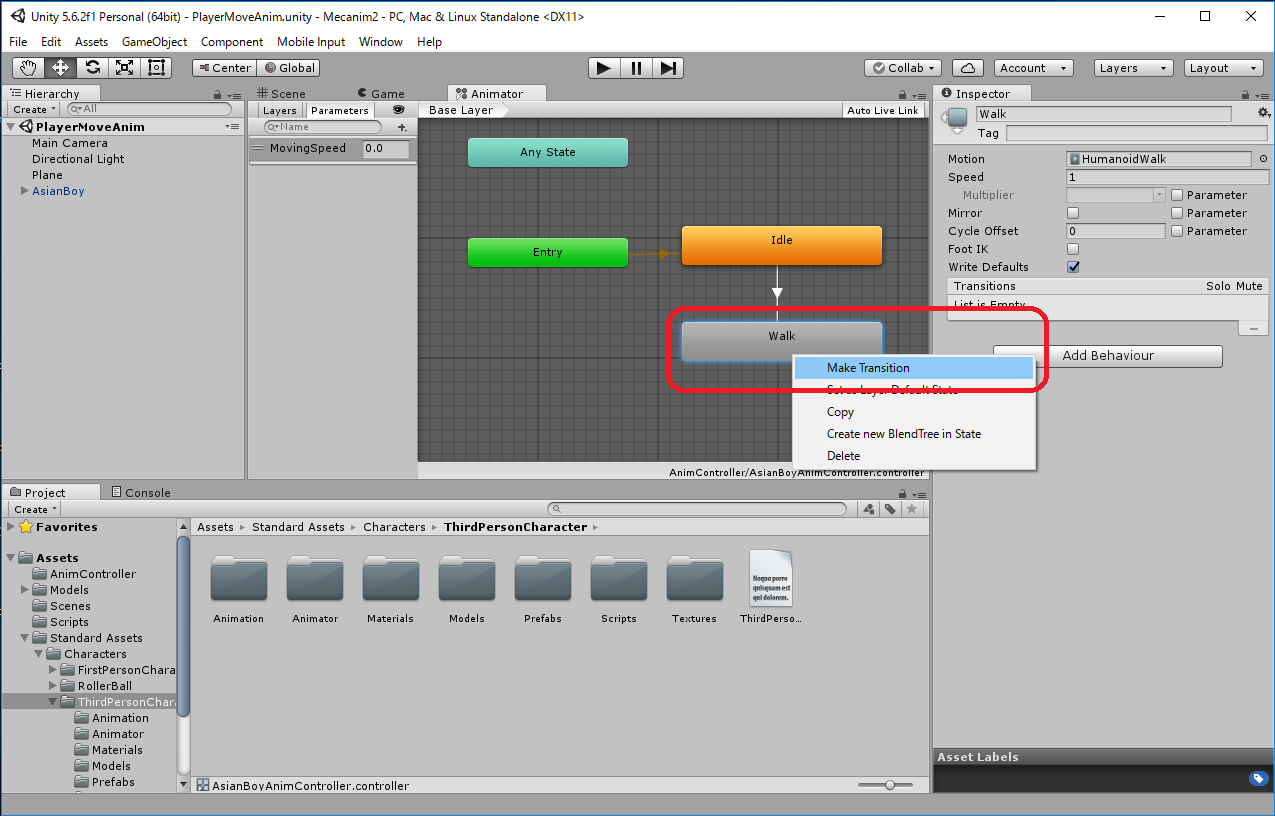The image size is (1275, 816).
Task: Uncheck the Write Defaults checkbox
Action: pyautogui.click(x=1073, y=267)
